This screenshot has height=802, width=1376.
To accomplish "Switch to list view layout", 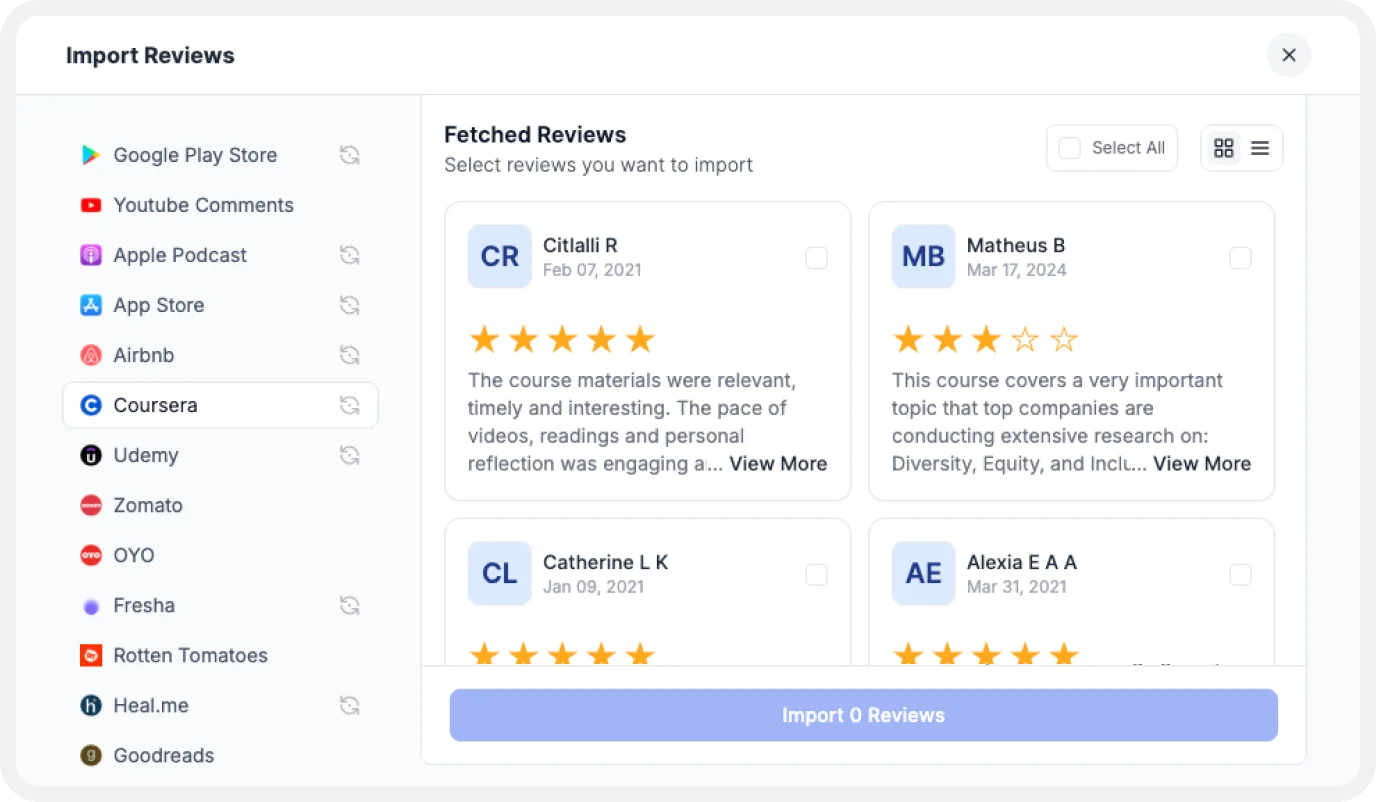I will (x=1260, y=148).
